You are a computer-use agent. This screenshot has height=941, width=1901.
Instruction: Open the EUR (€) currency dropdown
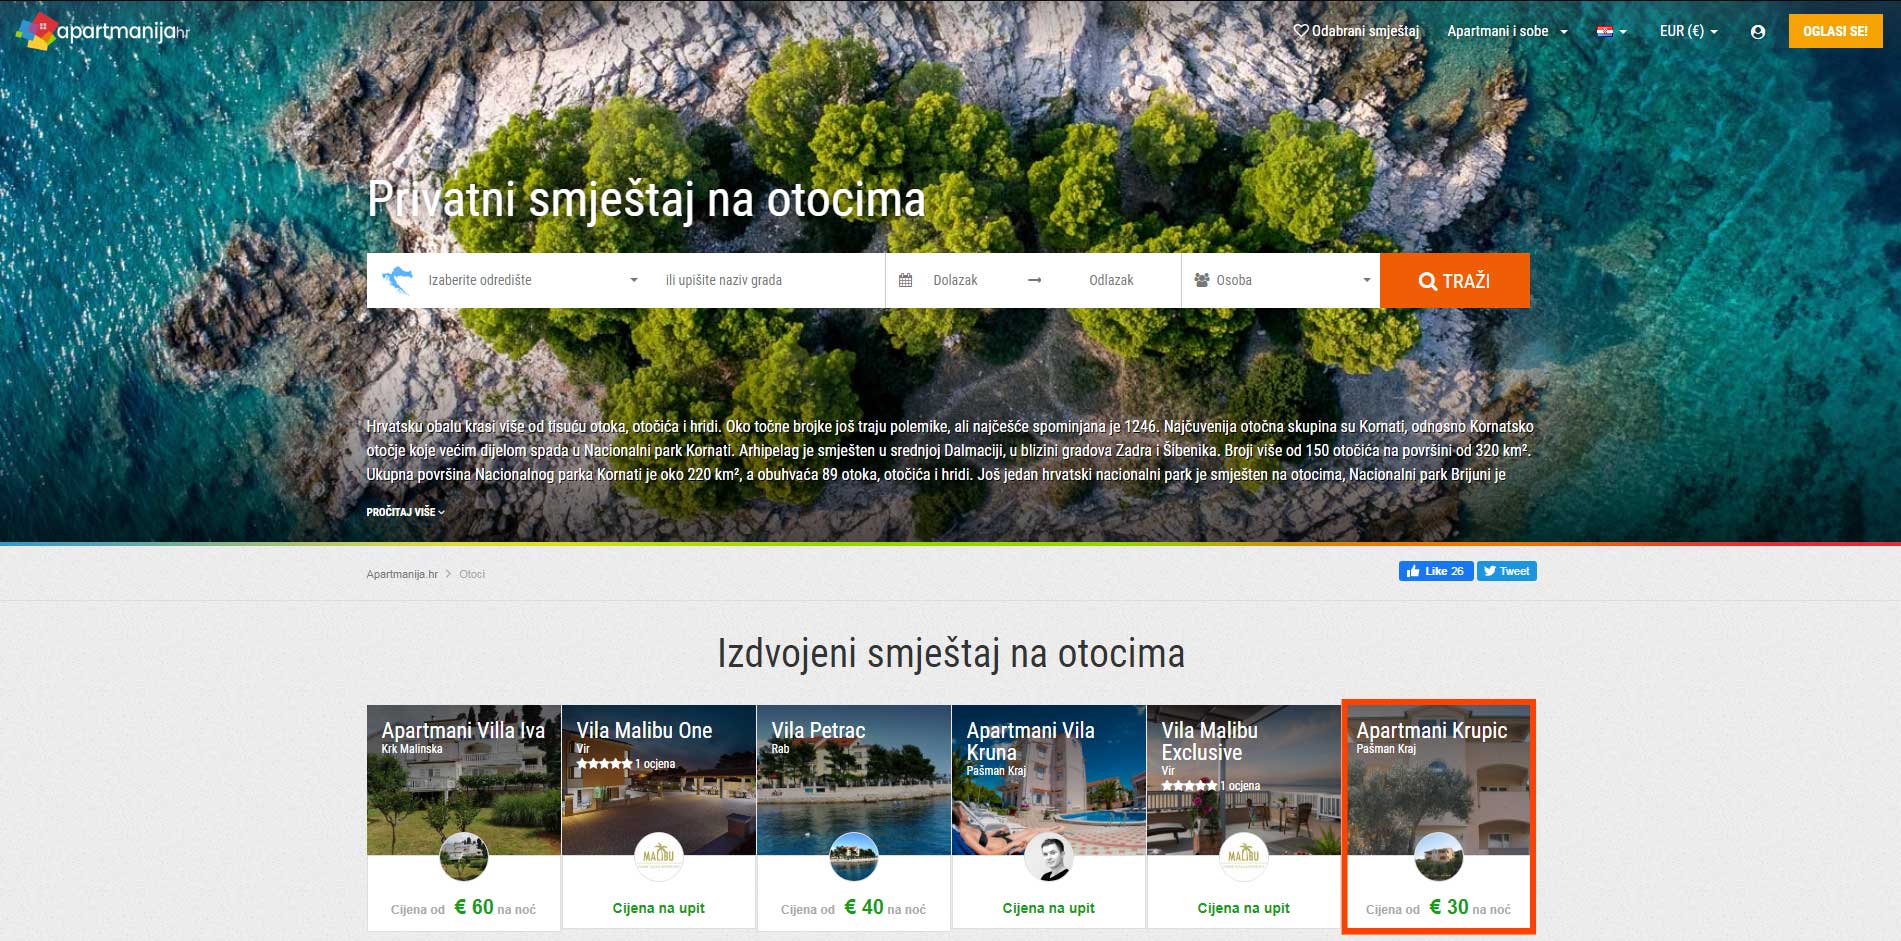pos(1688,31)
